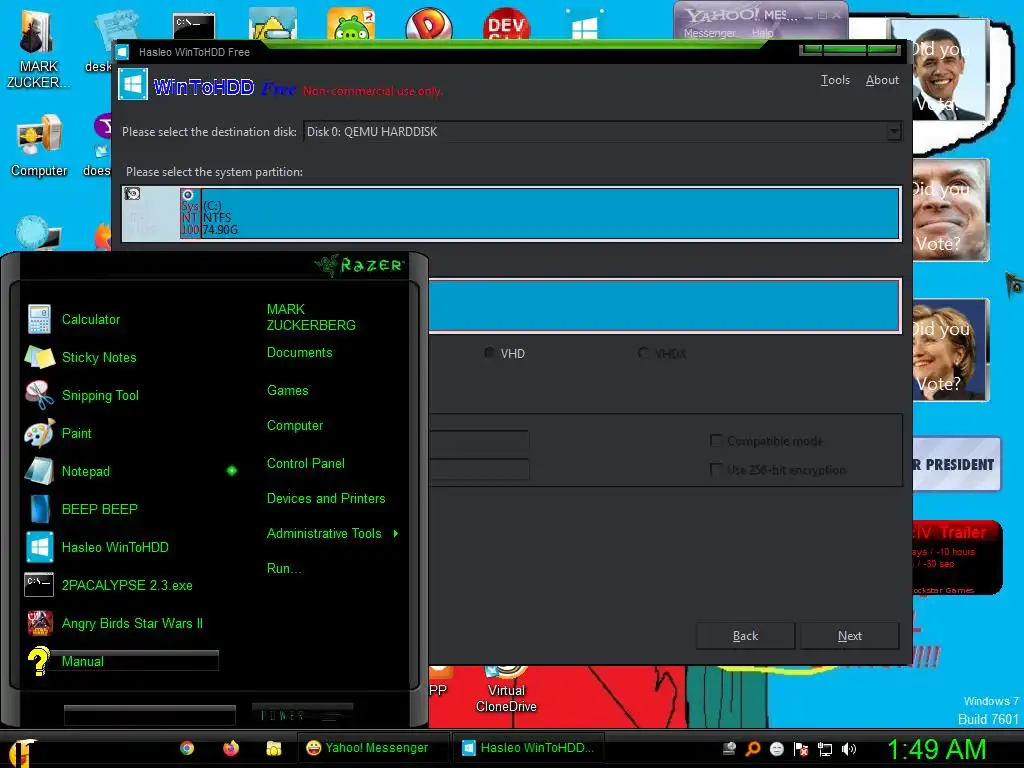Expand the Administrative Tools submenu

395,534
